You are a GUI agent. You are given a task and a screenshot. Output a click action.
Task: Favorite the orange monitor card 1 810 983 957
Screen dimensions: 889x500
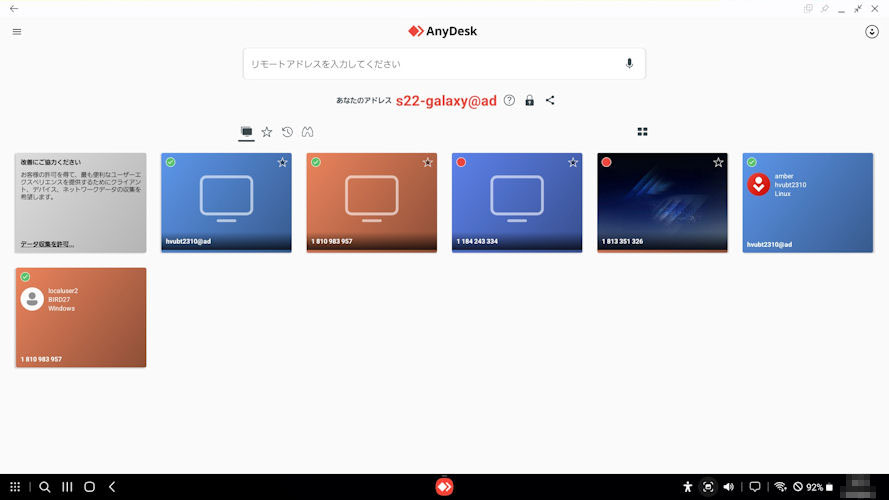tap(427, 163)
